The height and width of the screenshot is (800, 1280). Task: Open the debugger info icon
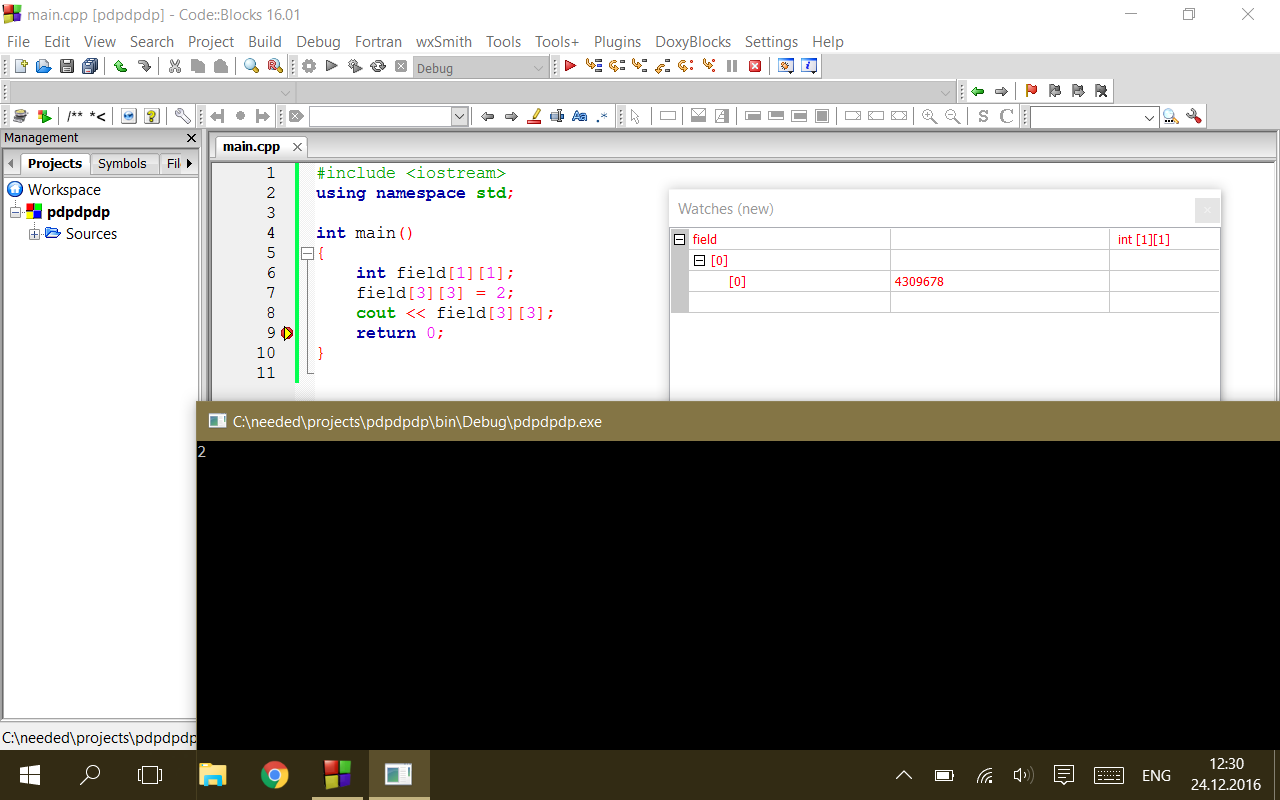click(x=809, y=67)
